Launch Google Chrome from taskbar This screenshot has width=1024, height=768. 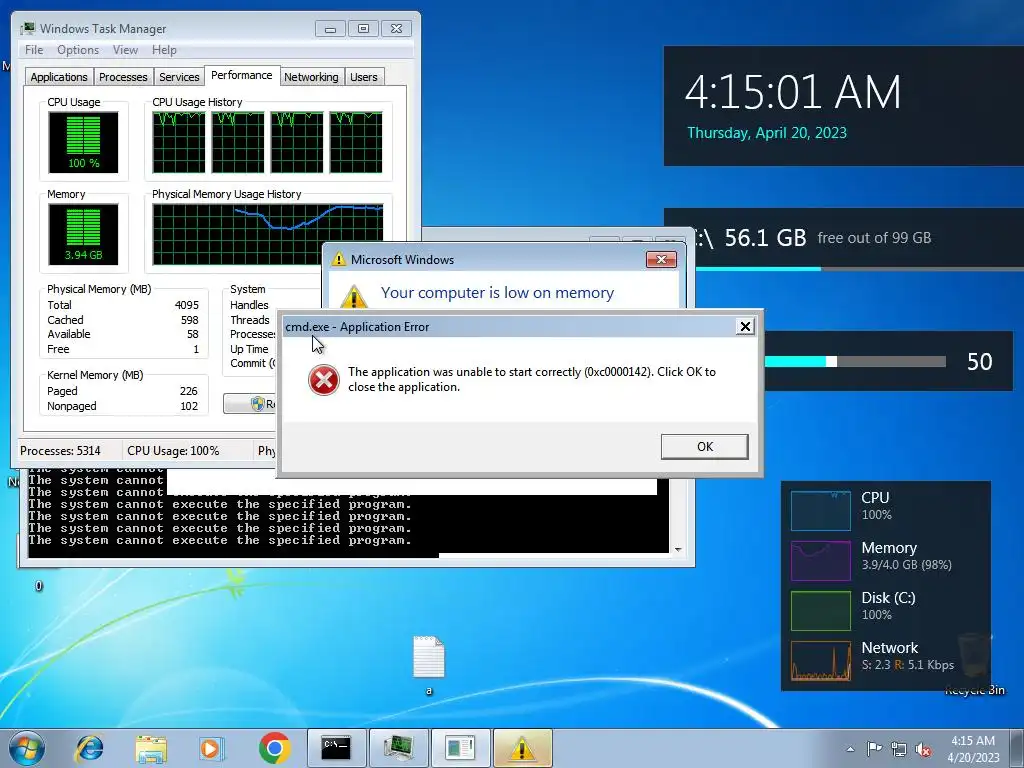point(274,748)
